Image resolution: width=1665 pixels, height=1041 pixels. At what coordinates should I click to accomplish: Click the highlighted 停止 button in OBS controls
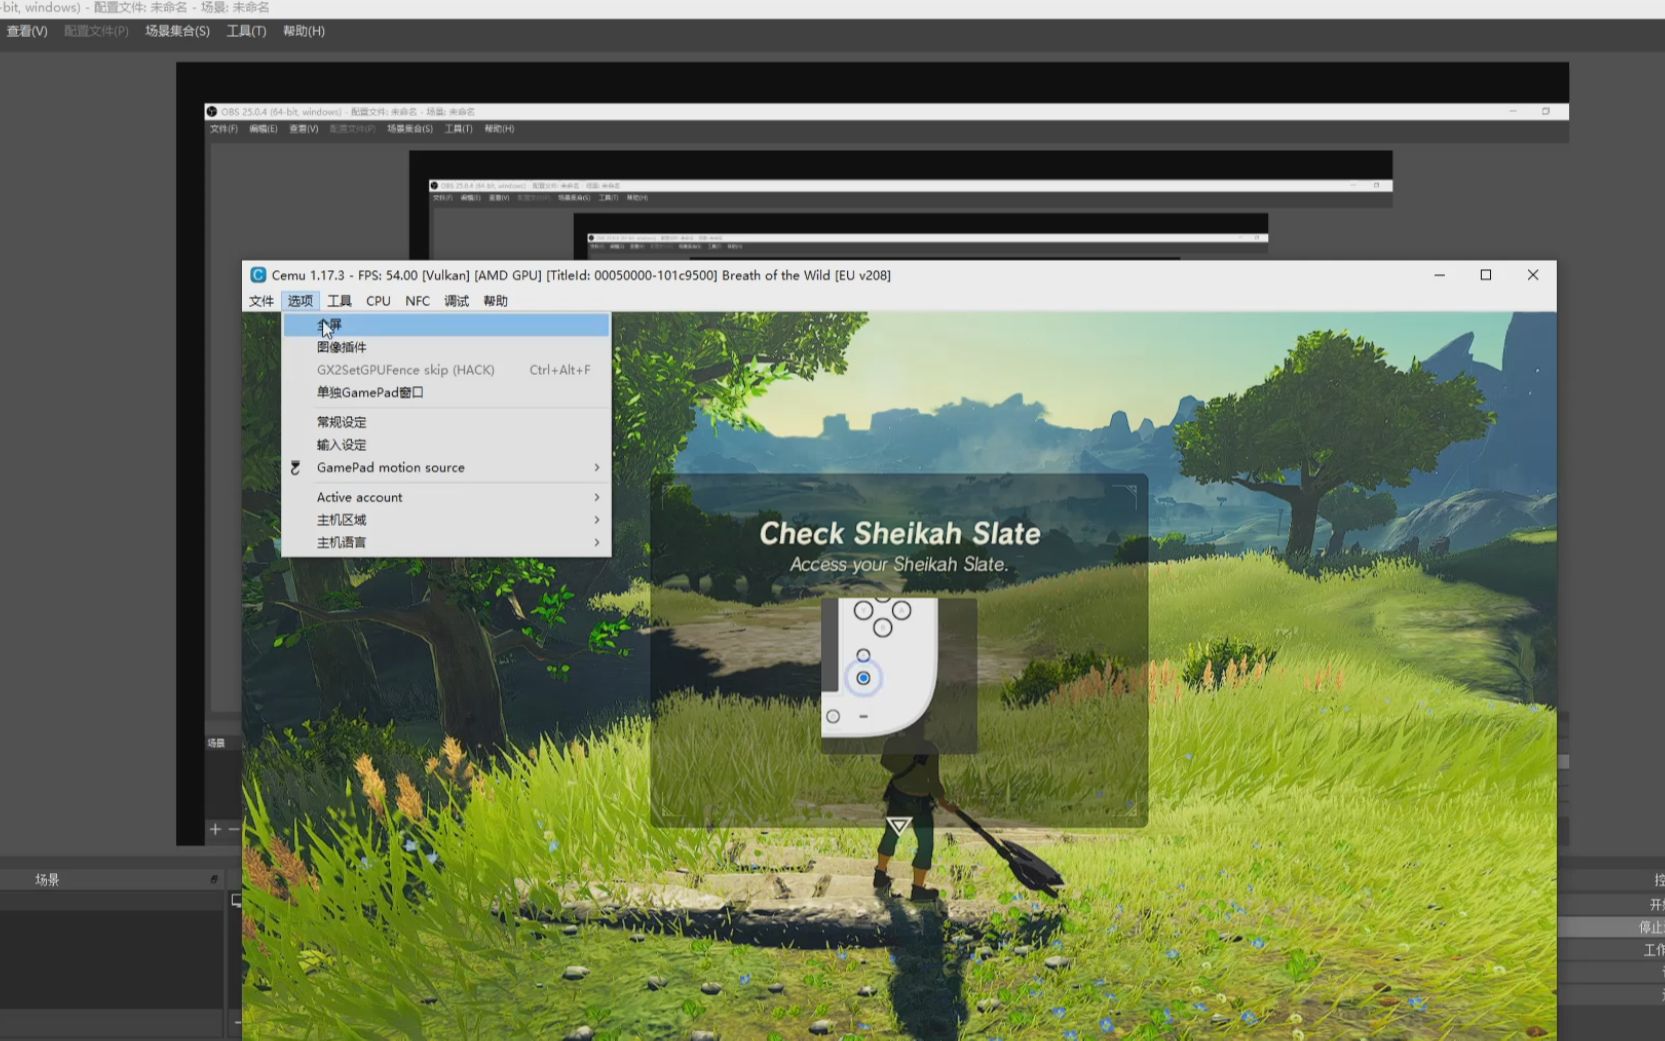tap(1650, 926)
